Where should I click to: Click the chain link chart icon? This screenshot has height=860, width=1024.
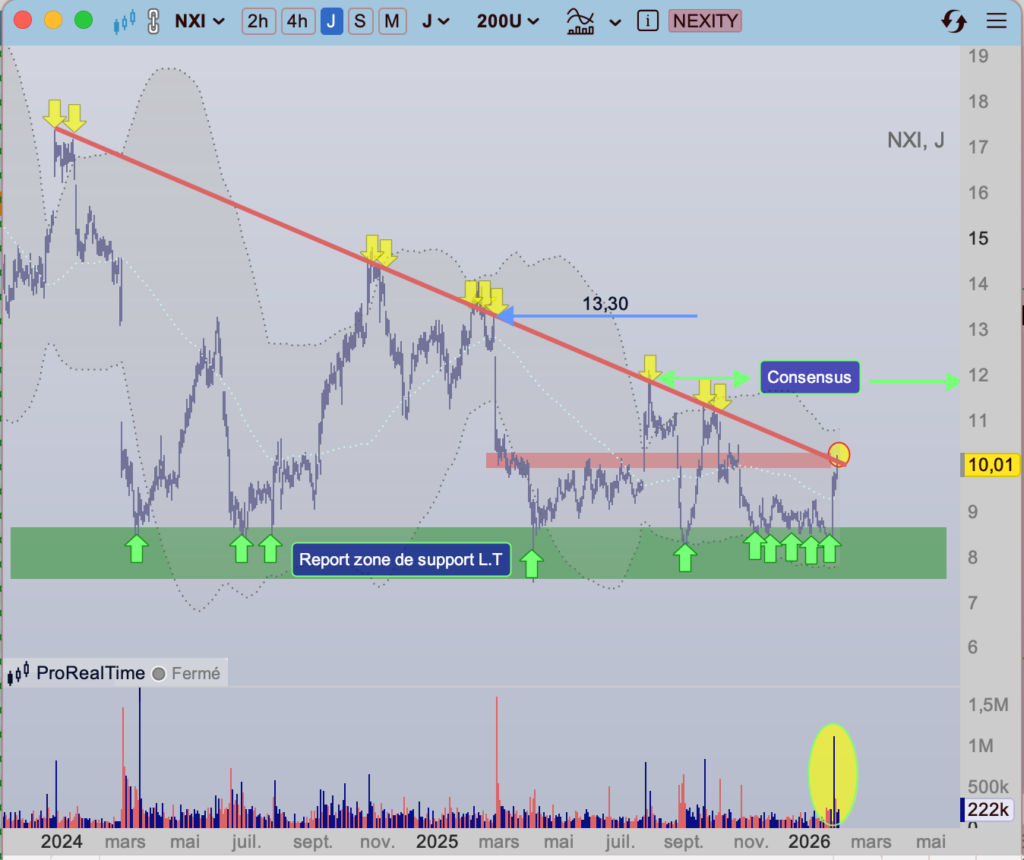point(153,22)
